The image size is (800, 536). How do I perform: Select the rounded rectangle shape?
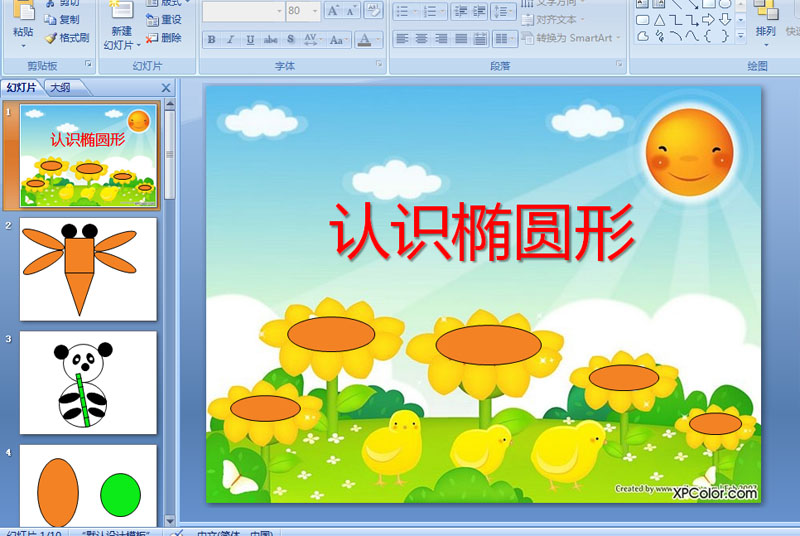(x=643, y=20)
